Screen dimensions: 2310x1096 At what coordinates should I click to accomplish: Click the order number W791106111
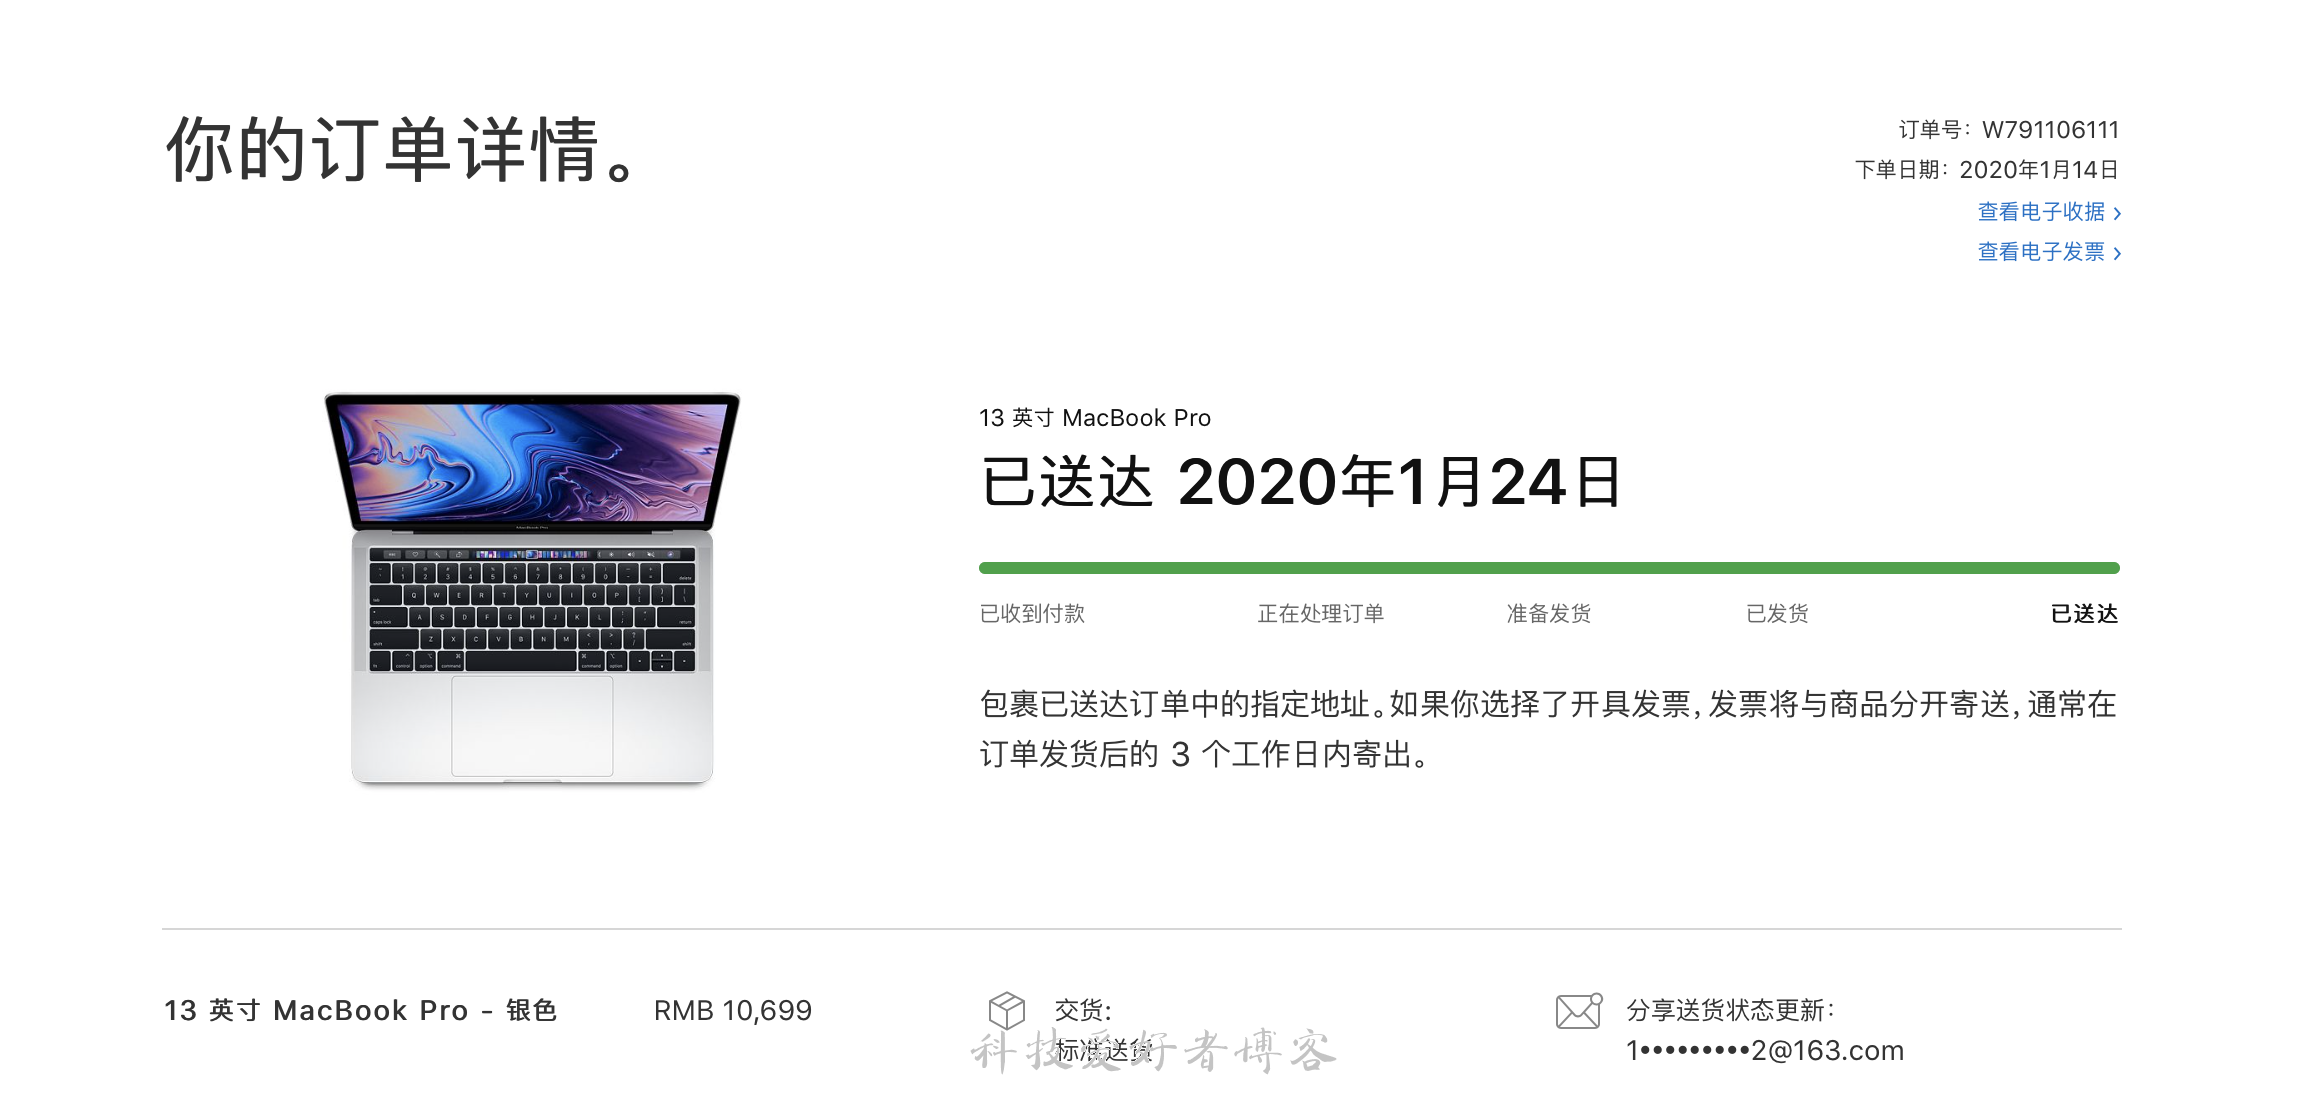click(2050, 130)
